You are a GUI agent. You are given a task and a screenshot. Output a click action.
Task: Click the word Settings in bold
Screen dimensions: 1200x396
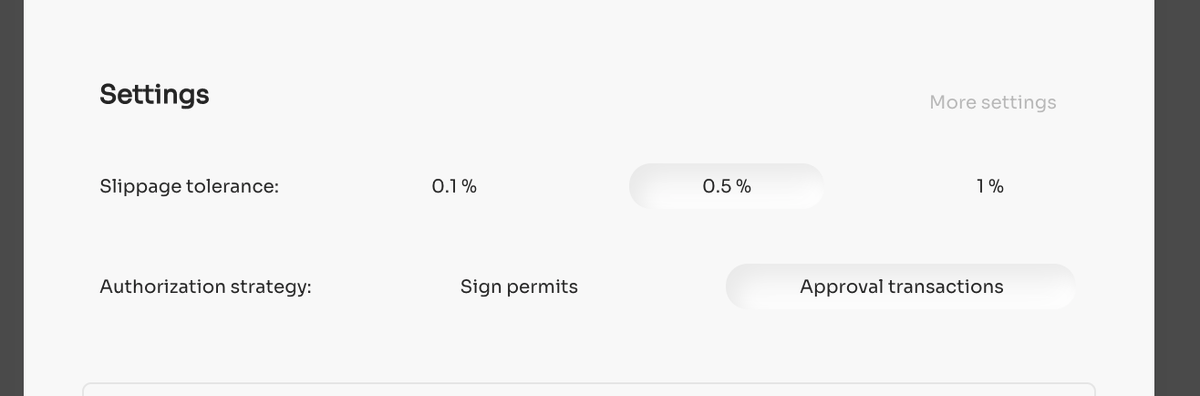[155, 95]
